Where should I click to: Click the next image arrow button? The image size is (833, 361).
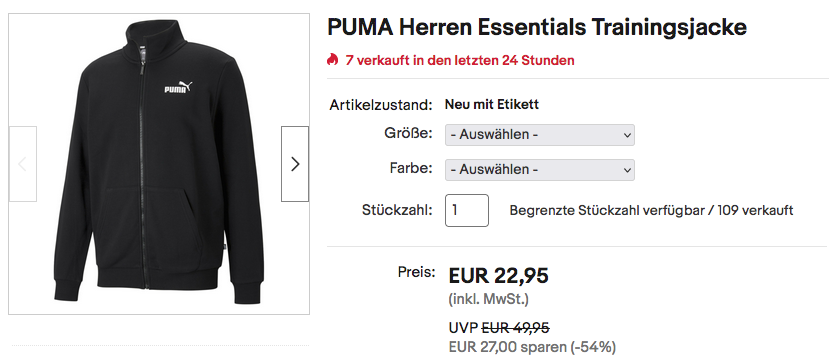(295, 164)
